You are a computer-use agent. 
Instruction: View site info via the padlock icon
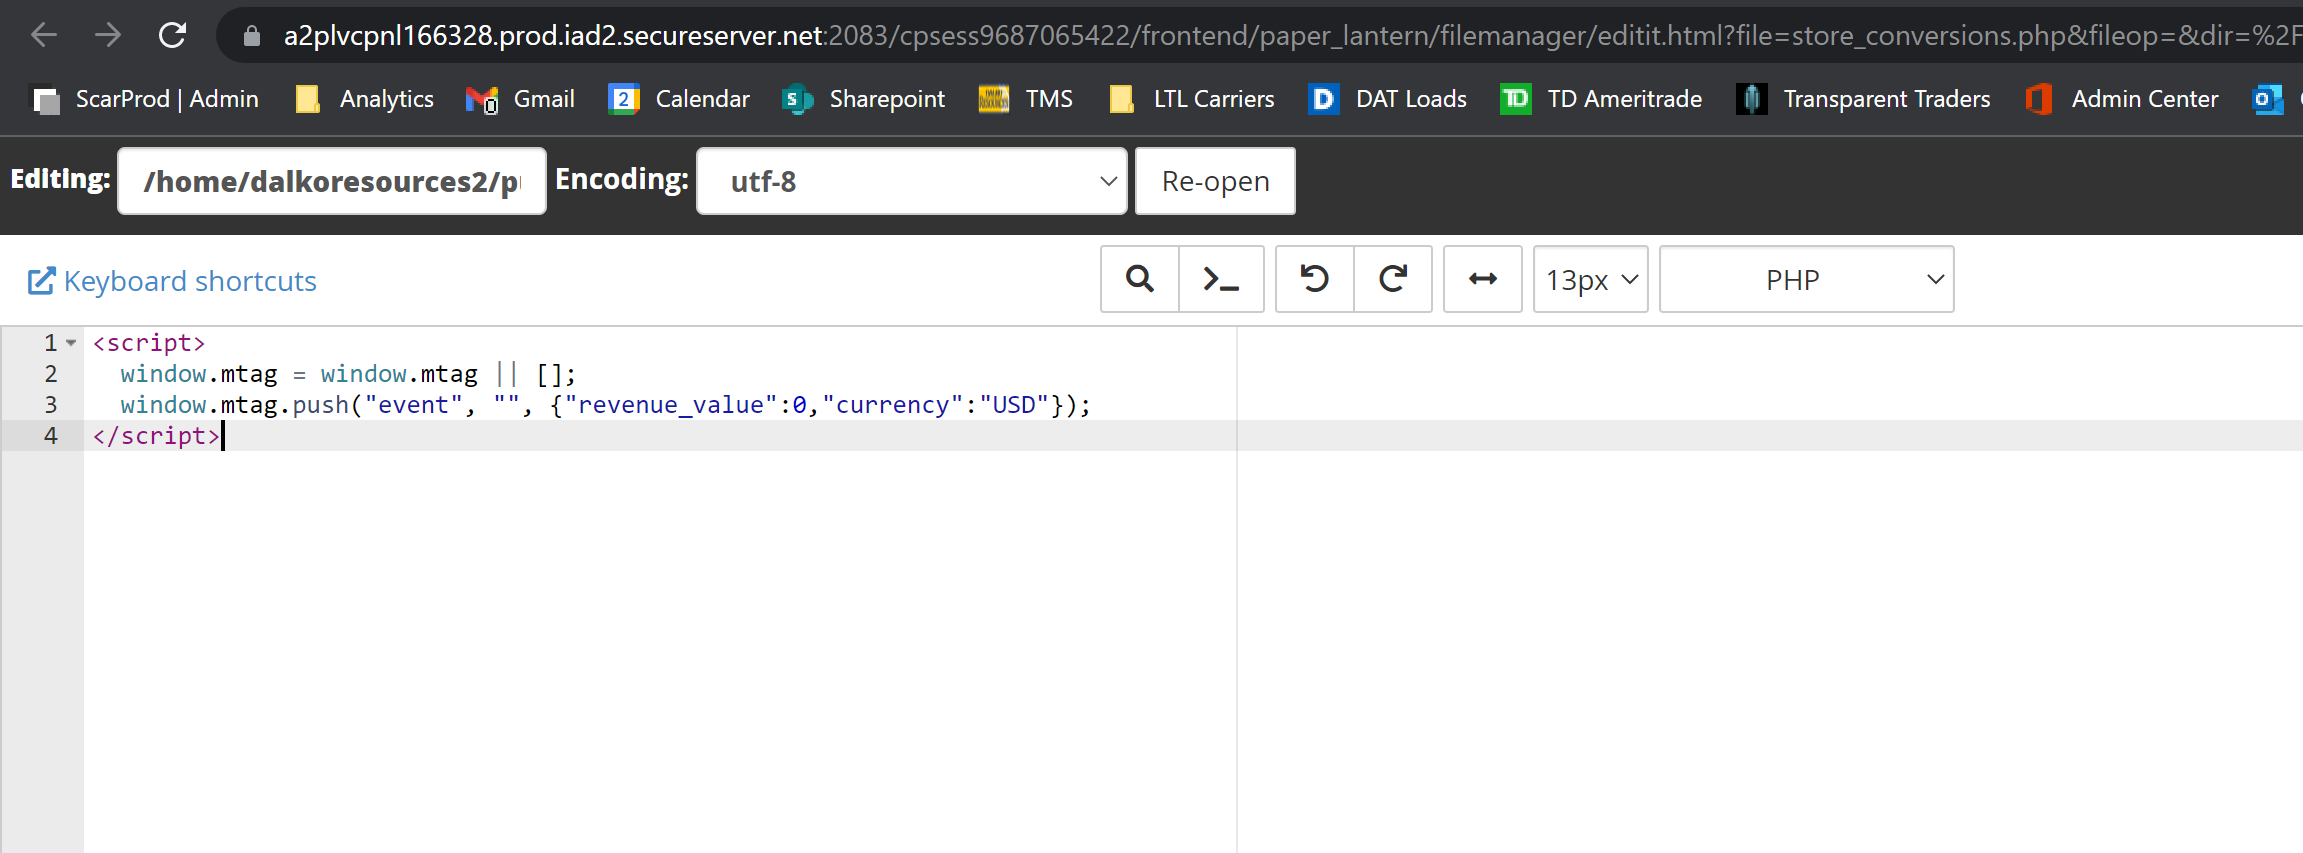[x=252, y=36]
